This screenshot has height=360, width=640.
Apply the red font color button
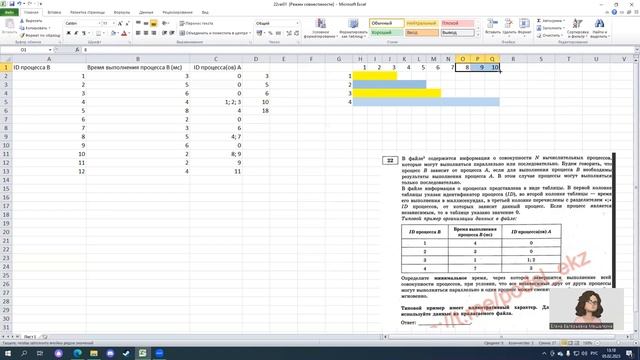tap(124, 33)
